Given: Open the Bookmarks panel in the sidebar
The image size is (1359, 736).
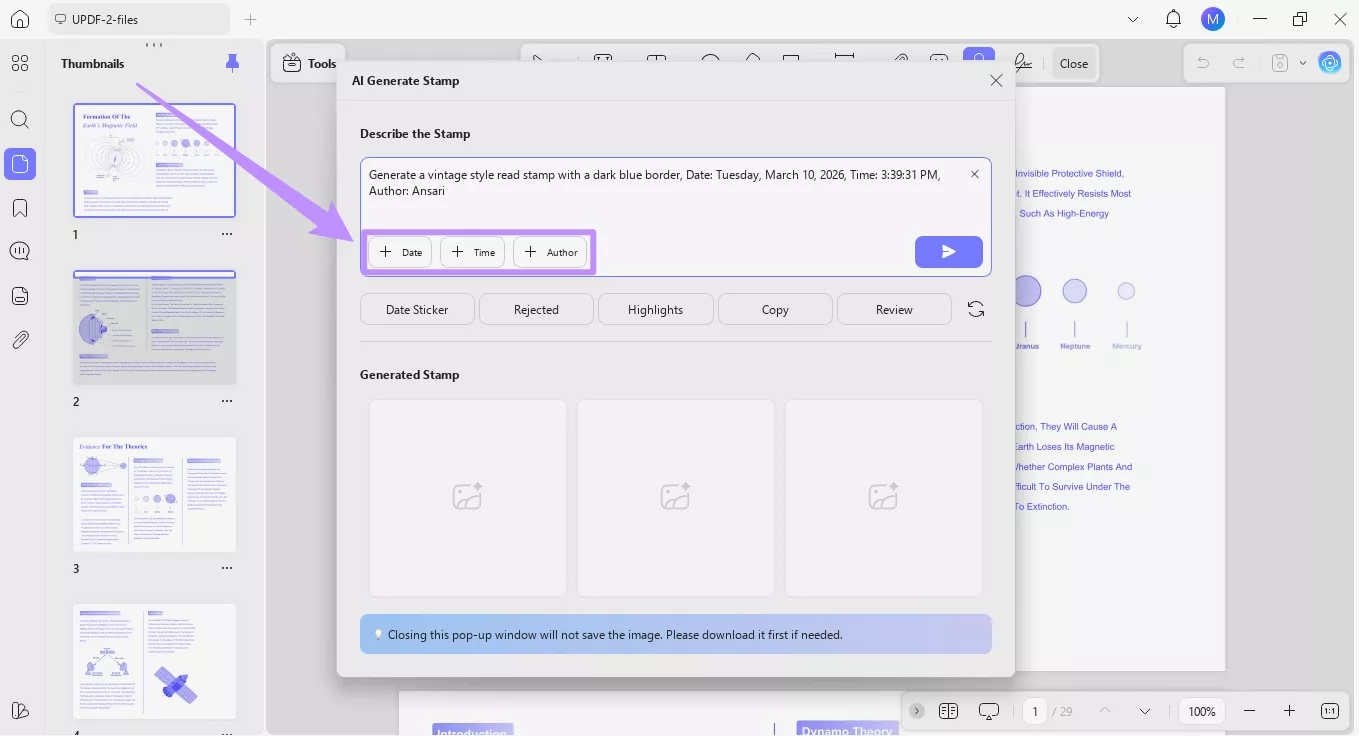Looking at the screenshot, I should click(x=20, y=207).
